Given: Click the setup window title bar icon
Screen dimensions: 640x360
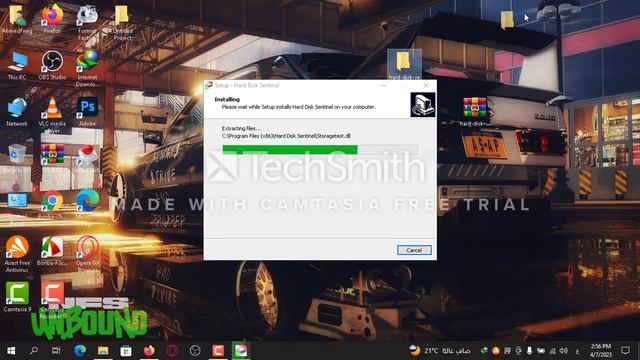Looking at the screenshot, I should coord(209,85).
